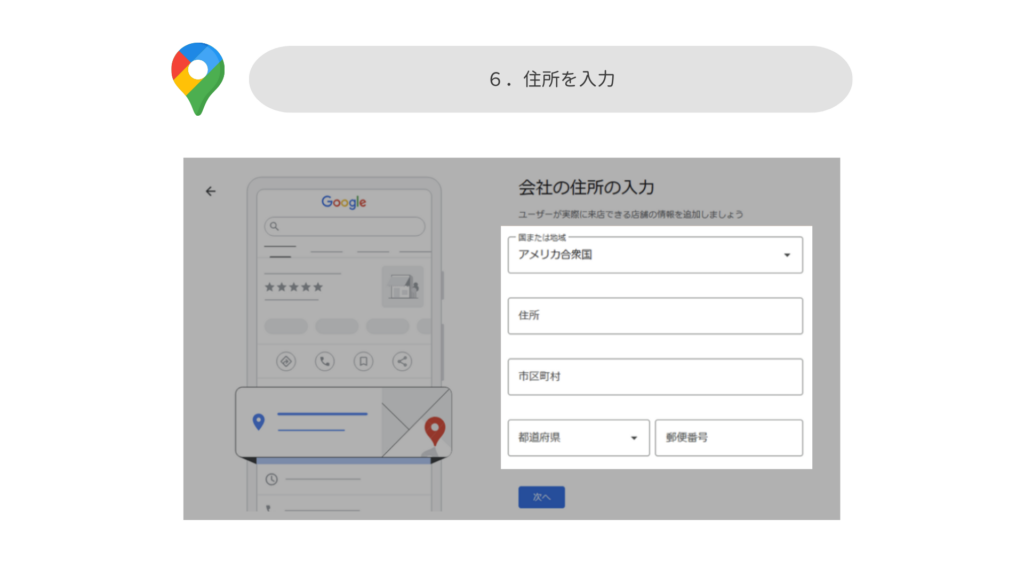The image size is (1024, 576).
Task: Click the blue 次へ next button
Action: (x=541, y=497)
